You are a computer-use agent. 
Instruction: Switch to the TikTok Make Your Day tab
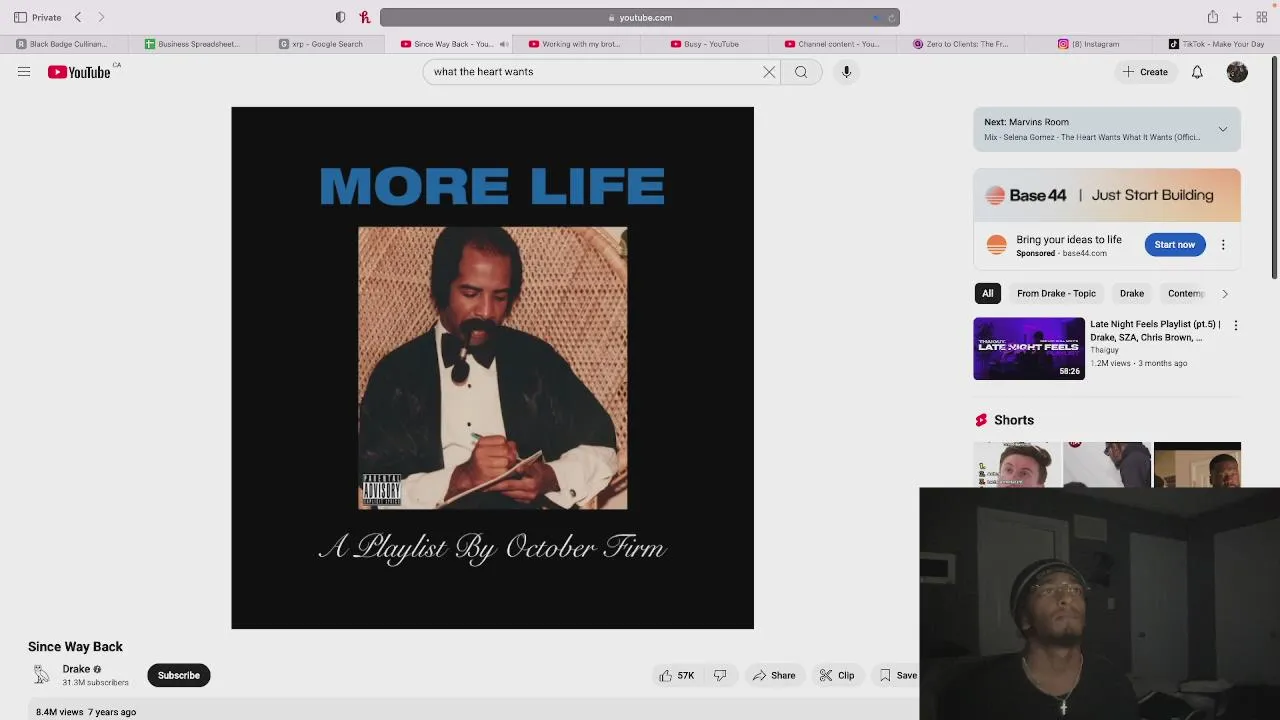tap(1217, 44)
